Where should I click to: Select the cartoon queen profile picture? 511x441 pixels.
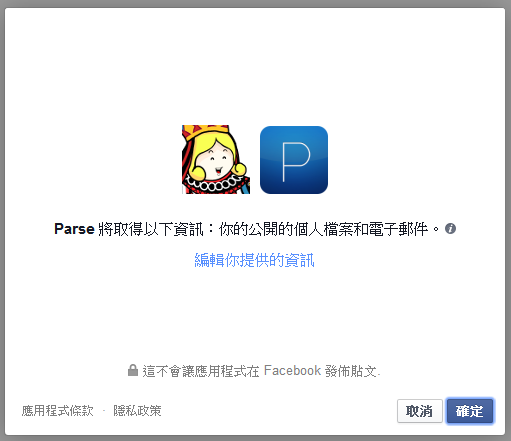[216, 160]
